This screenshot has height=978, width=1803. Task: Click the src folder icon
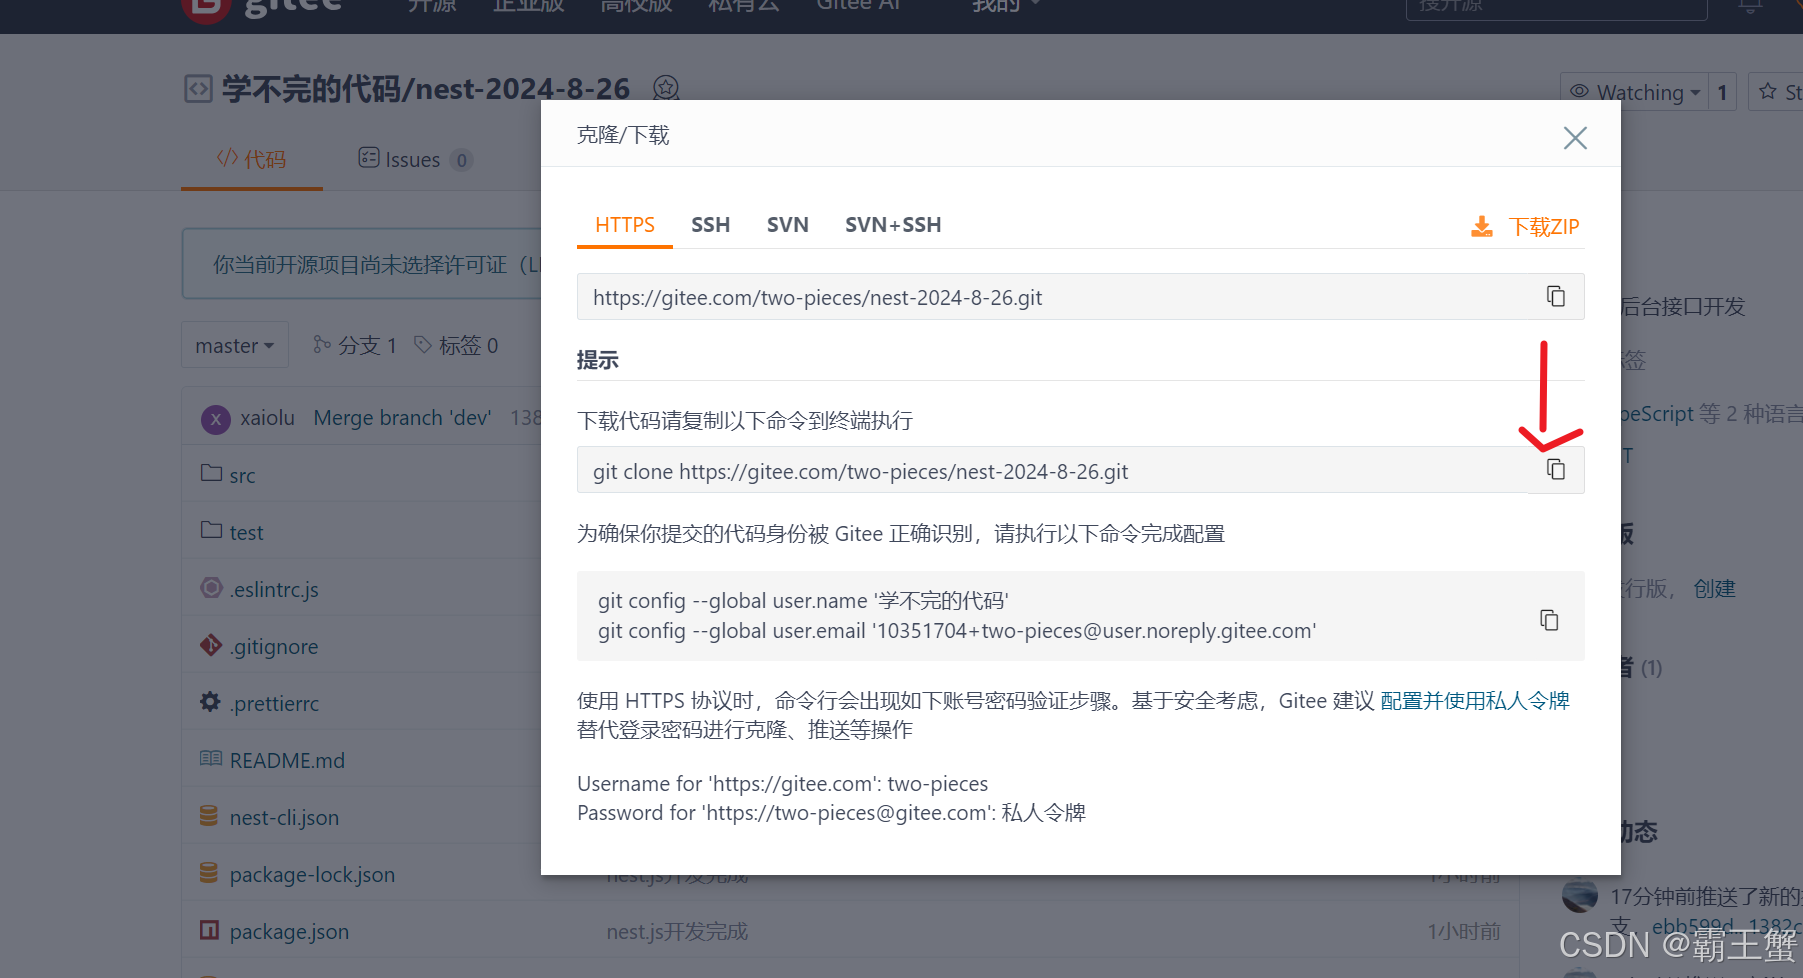point(211,472)
